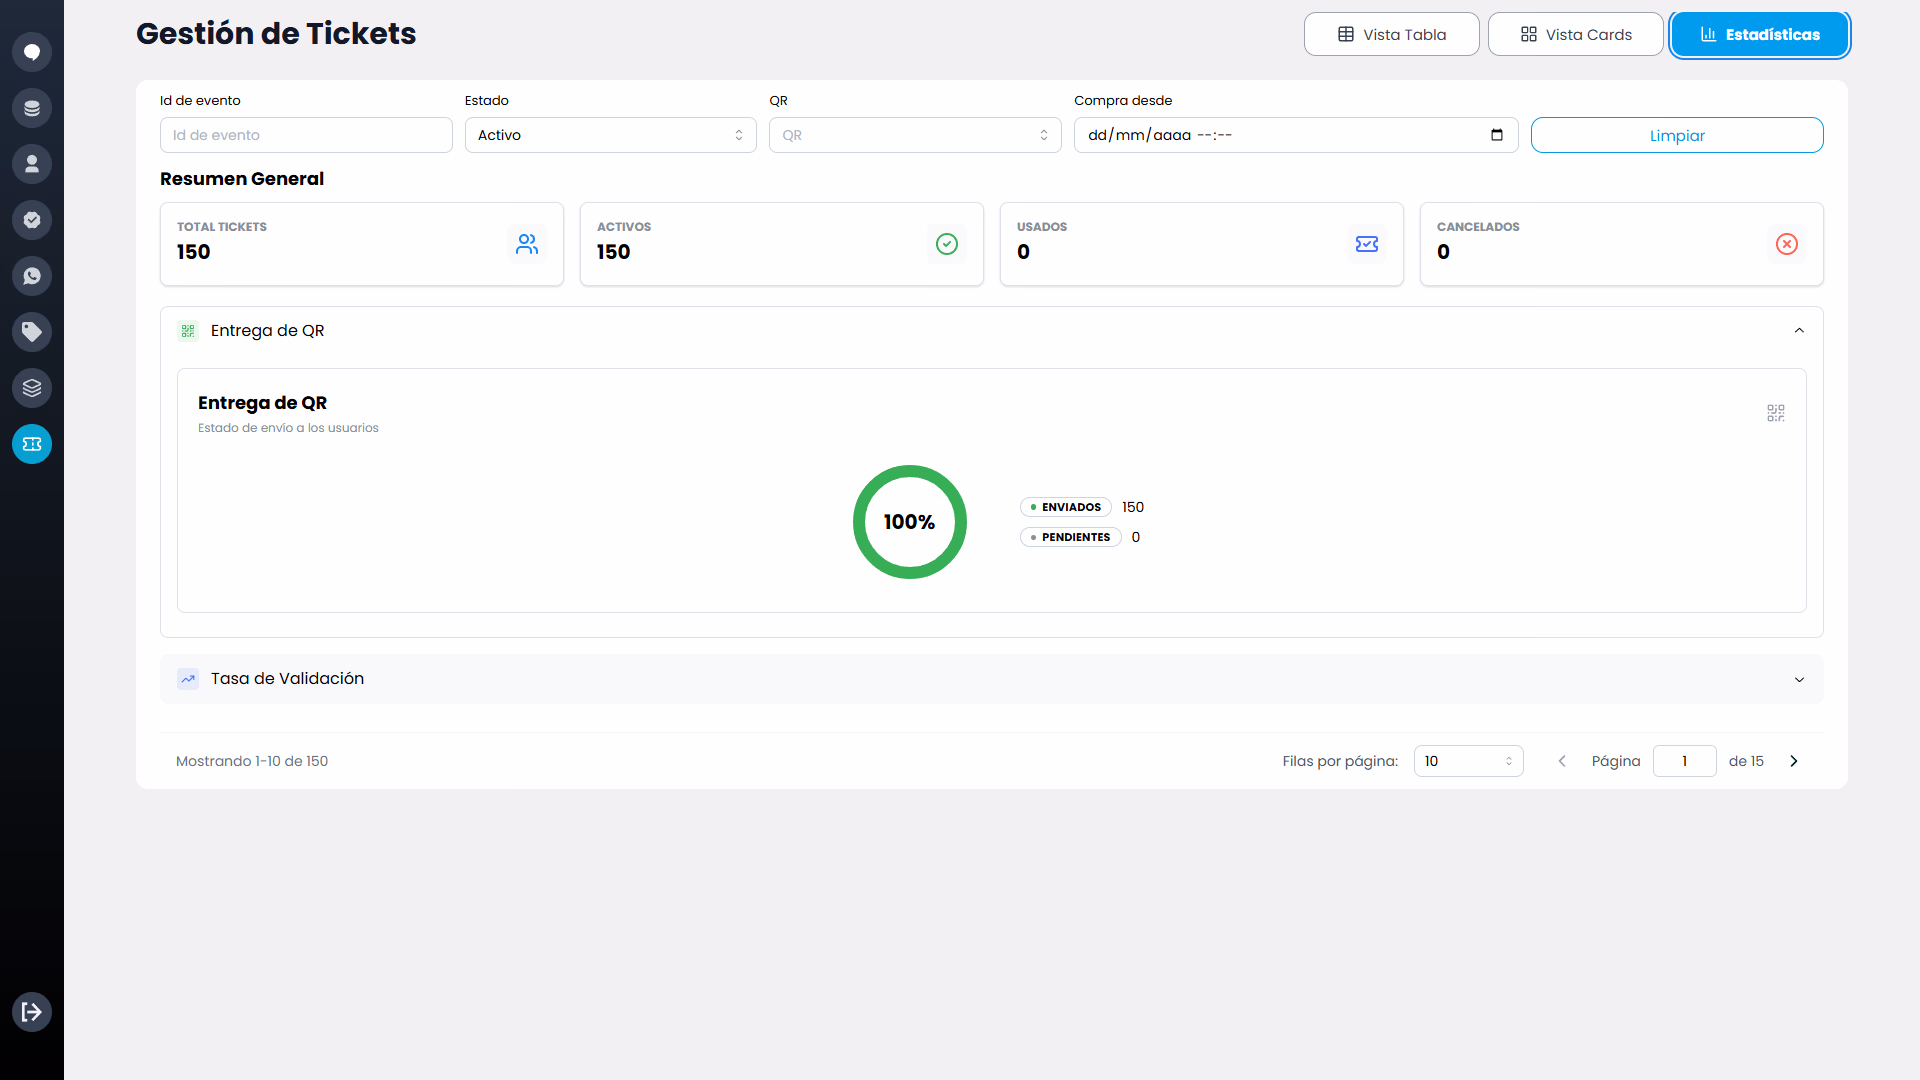Open the Filas por página dropdown
1920x1080 pixels.
click(x=1468, y=761)
